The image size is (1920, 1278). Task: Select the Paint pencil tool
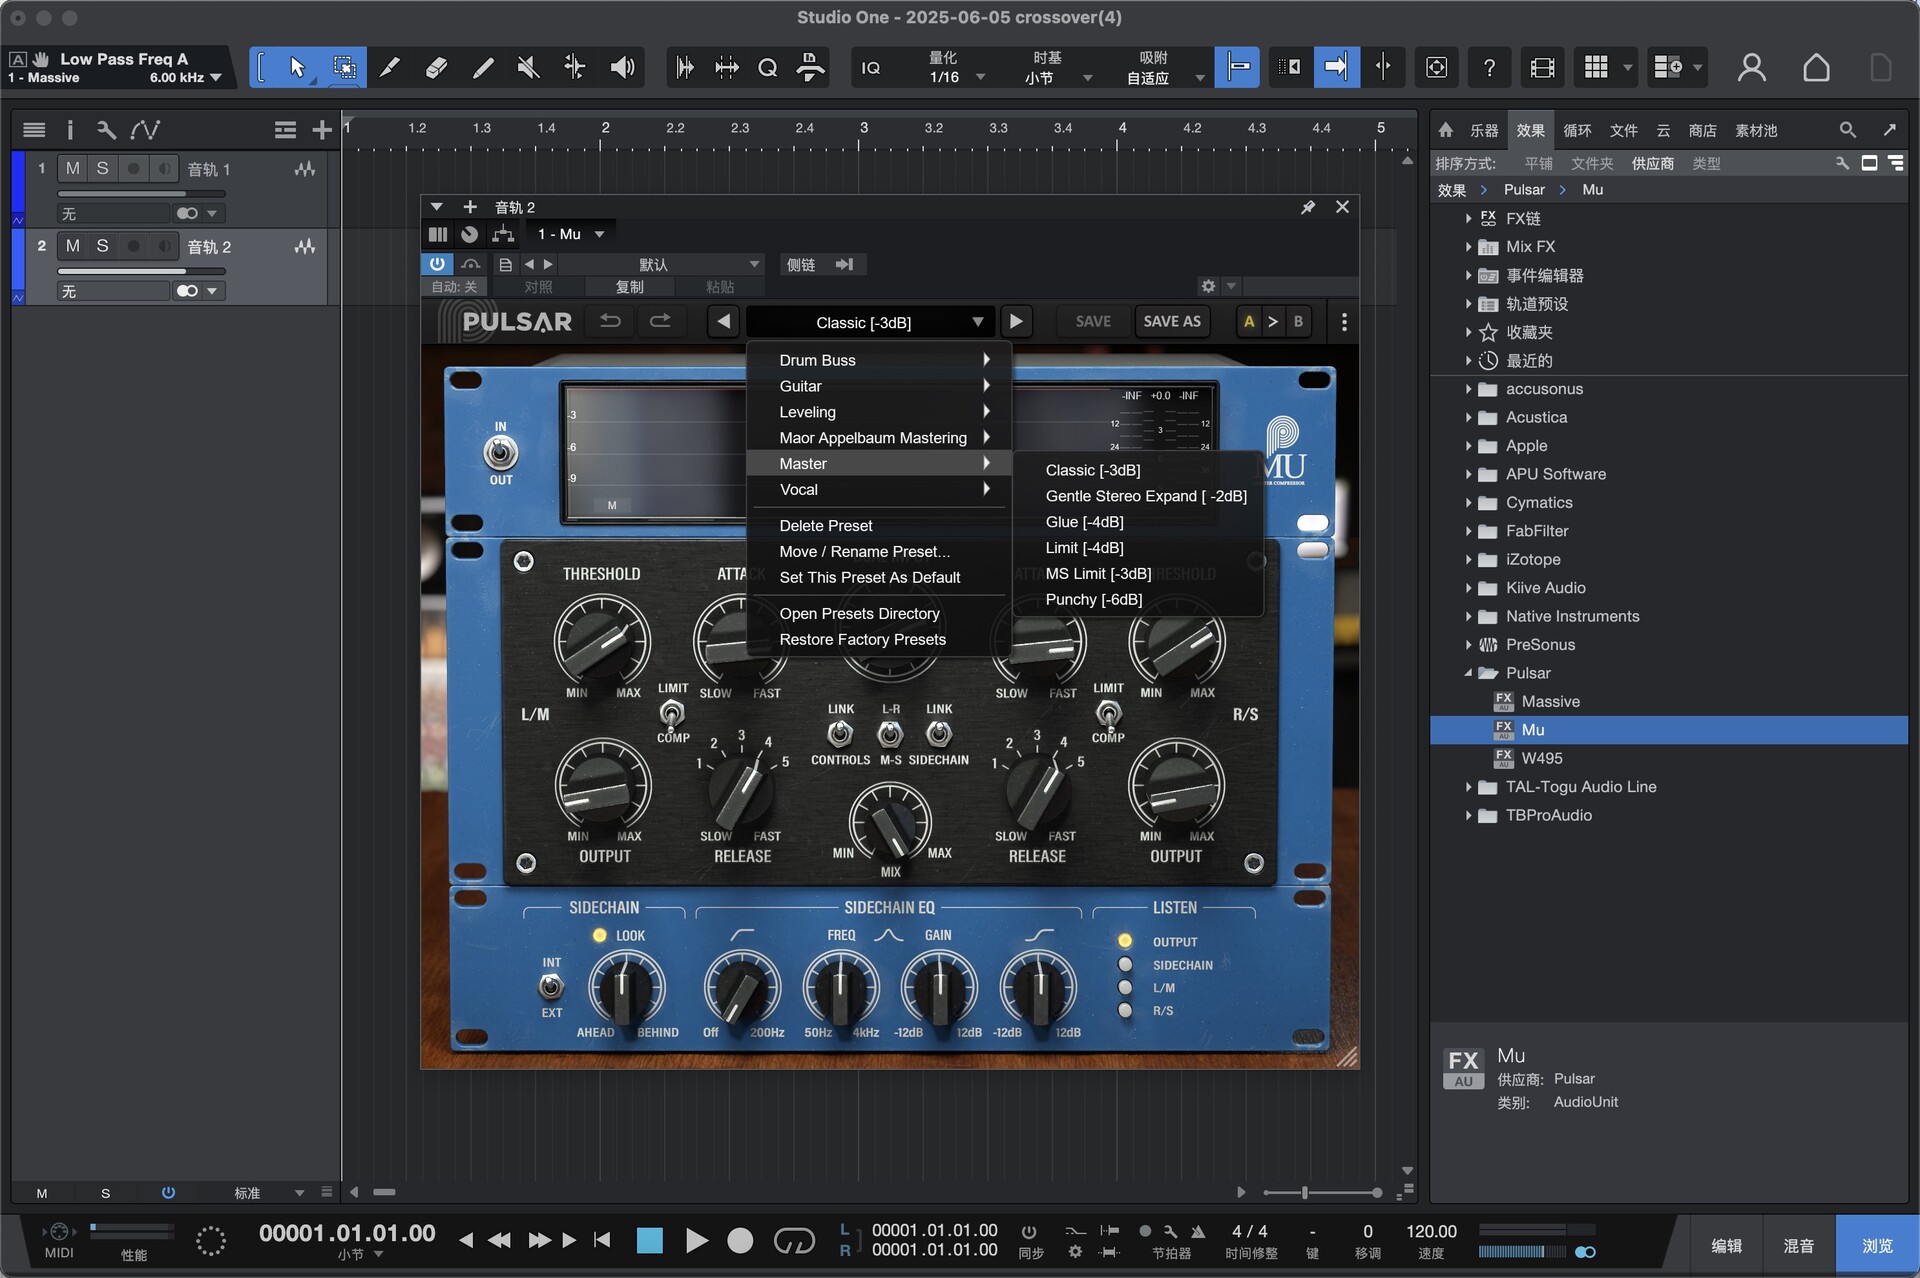[483, 67]
